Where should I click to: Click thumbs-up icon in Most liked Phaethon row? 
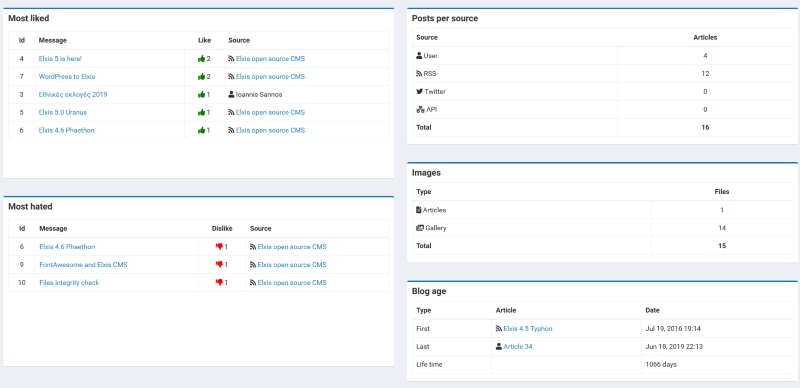pyautogui.click(x=201, y=130)
